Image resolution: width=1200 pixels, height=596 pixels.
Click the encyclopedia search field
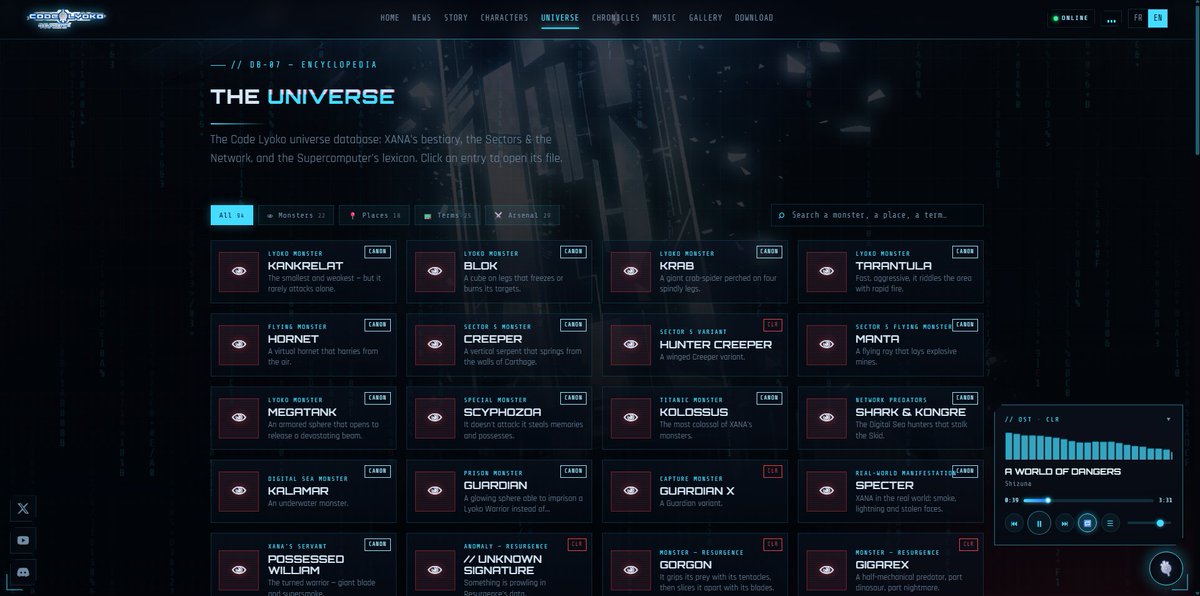877,215
